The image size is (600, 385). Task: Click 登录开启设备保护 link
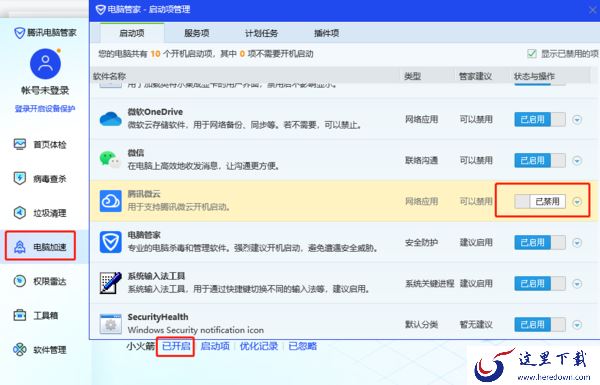click(x=45, y=109)
